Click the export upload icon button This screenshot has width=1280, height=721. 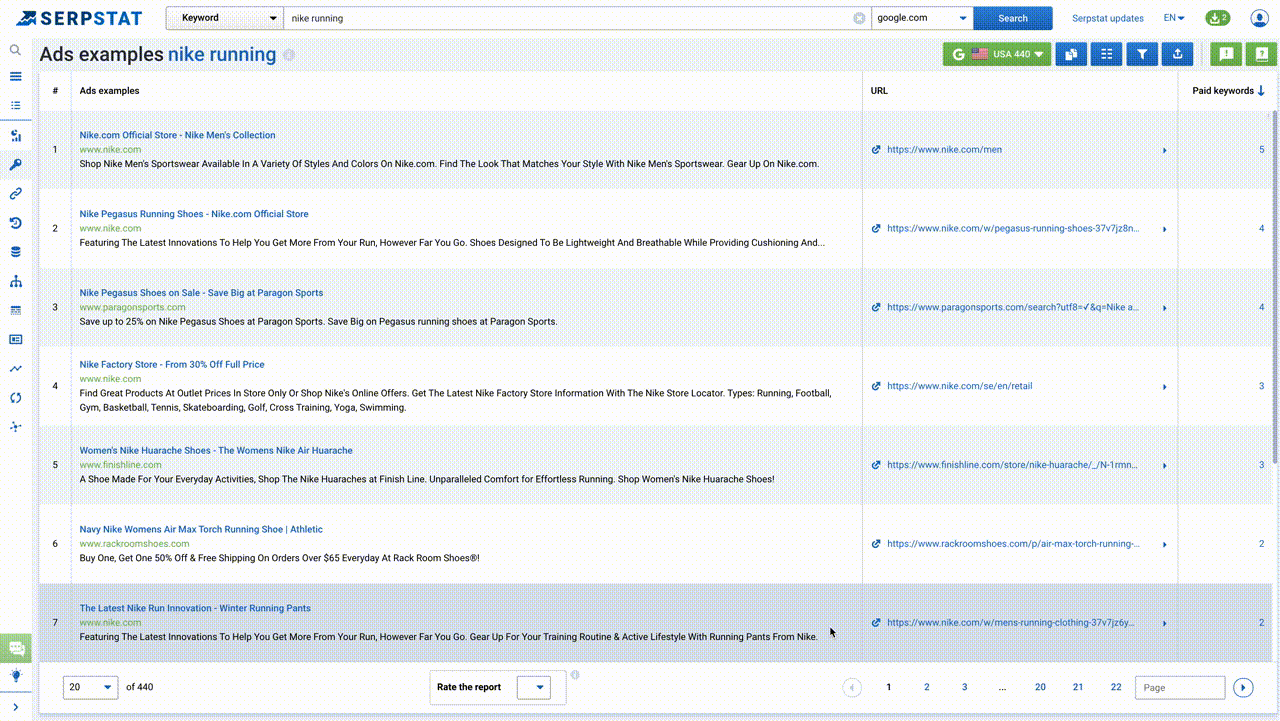point(1177,55)
